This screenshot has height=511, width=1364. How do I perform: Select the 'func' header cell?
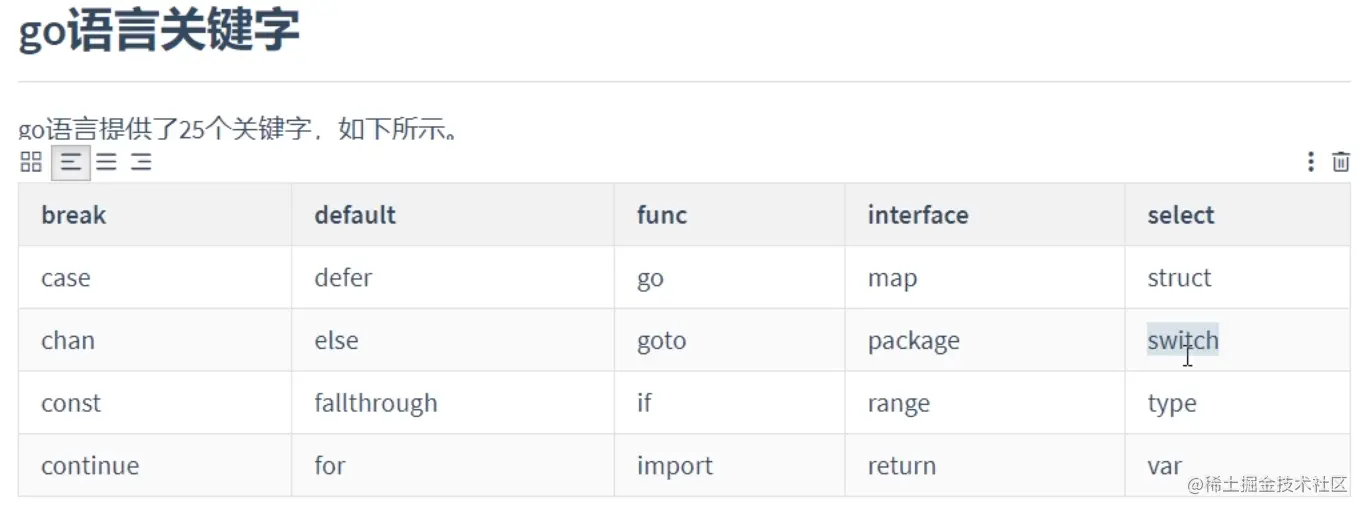[x=662, y=215]
